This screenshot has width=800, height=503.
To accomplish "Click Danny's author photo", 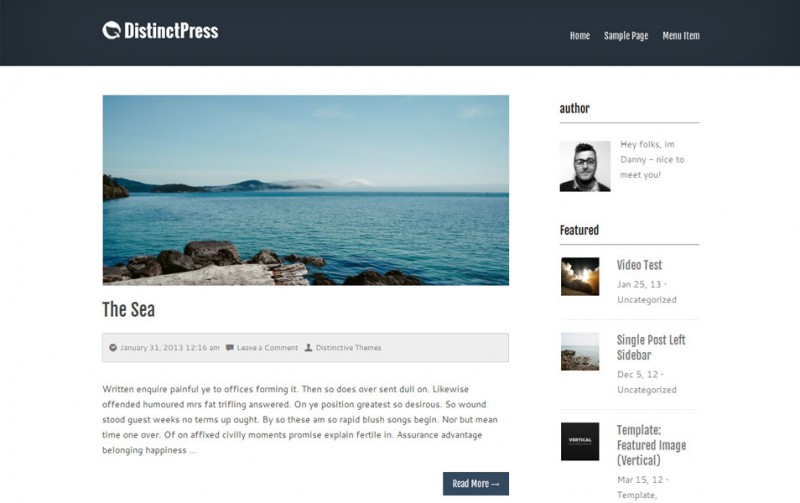I will click(585, 166).
